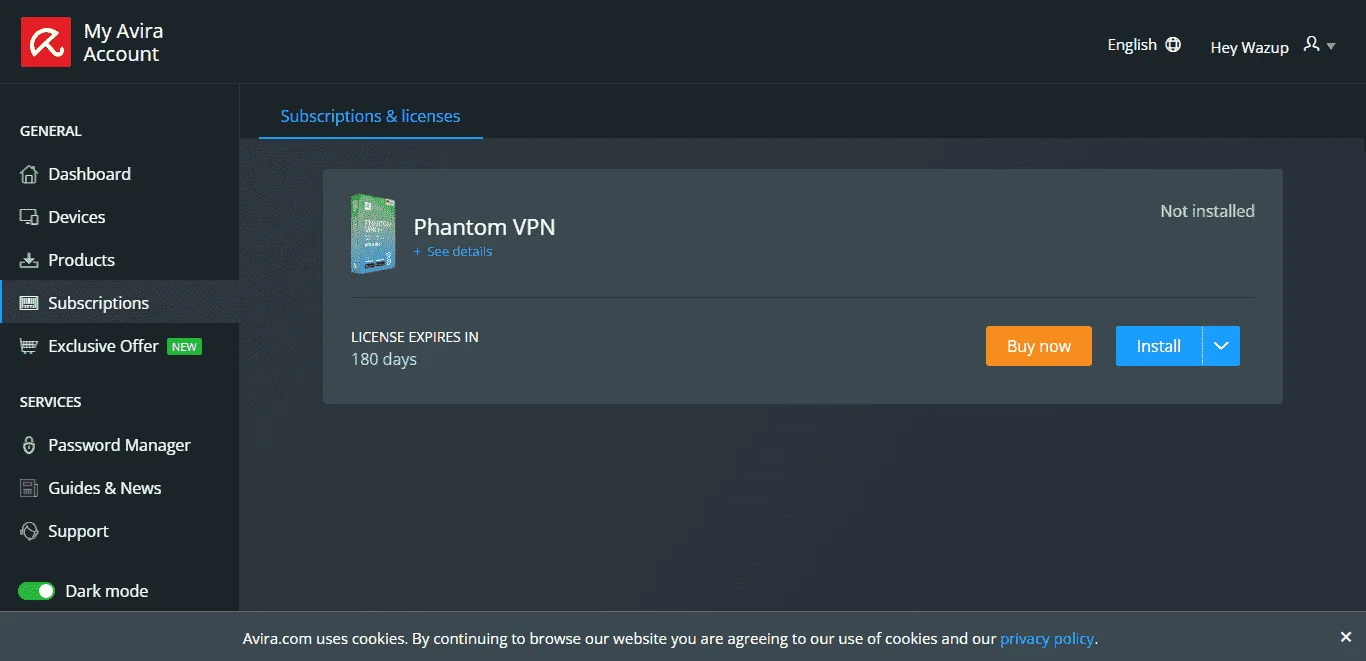This screenshot has height=661, width=1366.
Task: Click the globe icon beside English
Action: 1173,45
